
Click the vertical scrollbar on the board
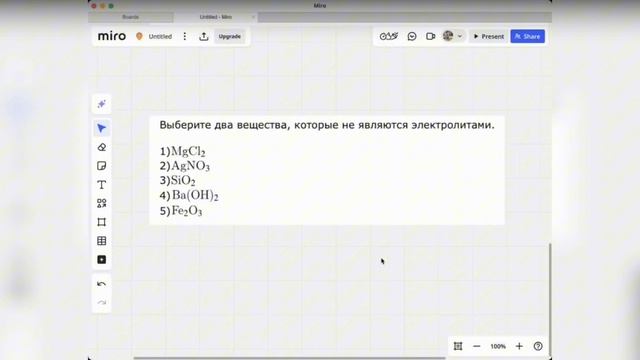click(x=550, y=300)
